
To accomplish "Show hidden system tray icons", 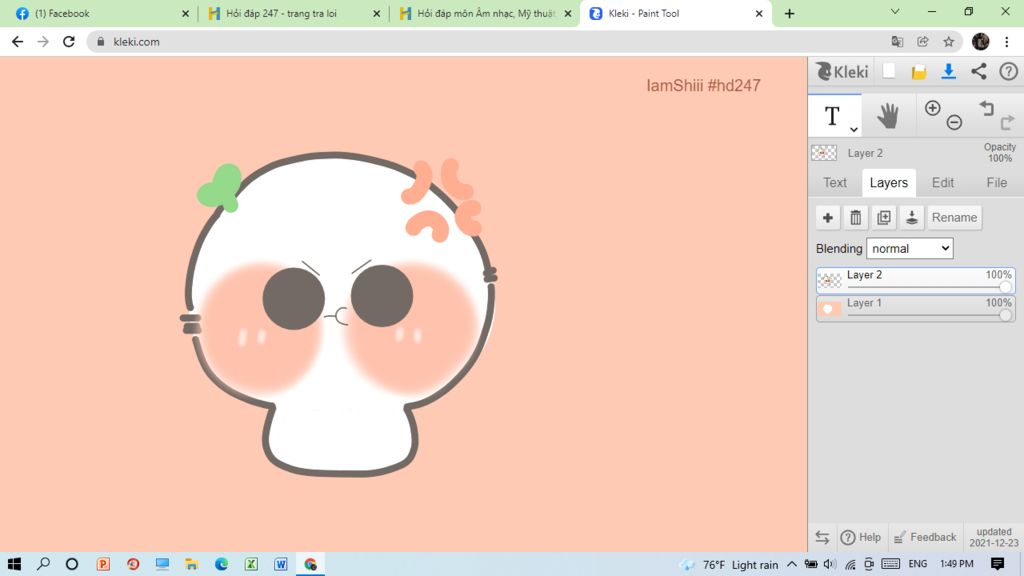I will coord(792,564).
